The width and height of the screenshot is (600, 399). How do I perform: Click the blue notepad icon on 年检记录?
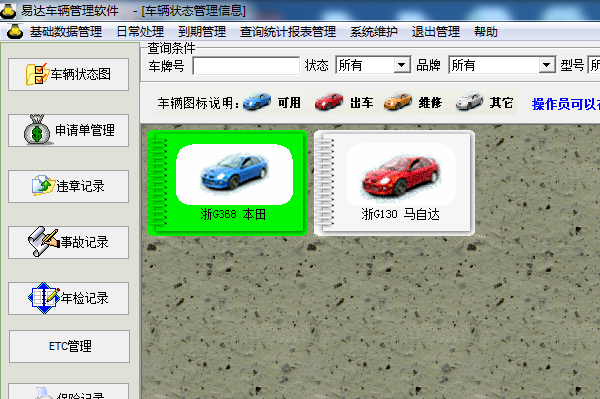[x=44, y=298]
